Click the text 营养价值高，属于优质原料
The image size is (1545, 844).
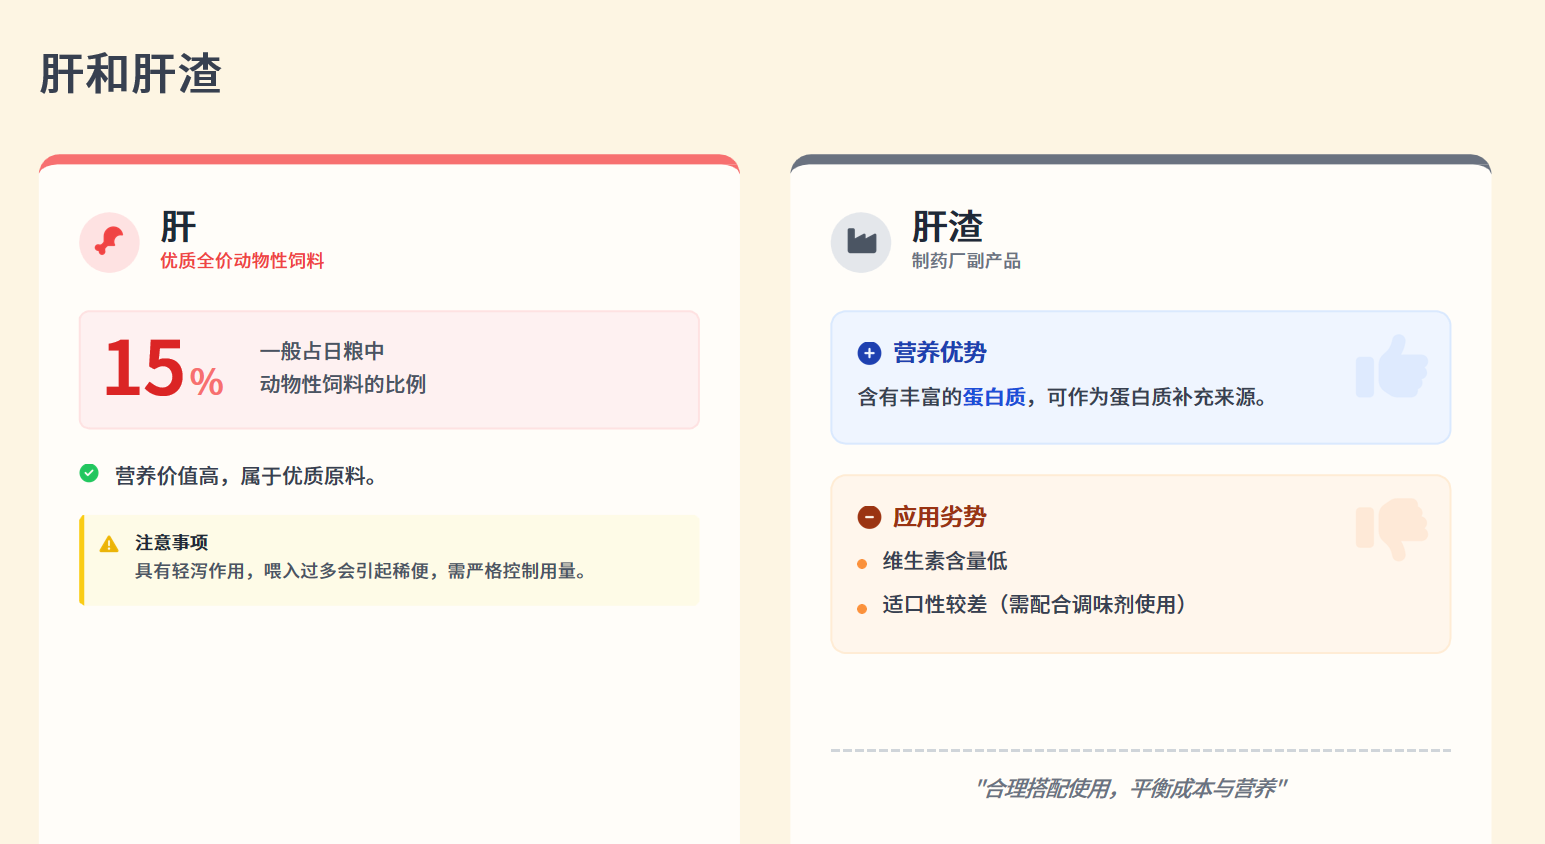(246, 476)
